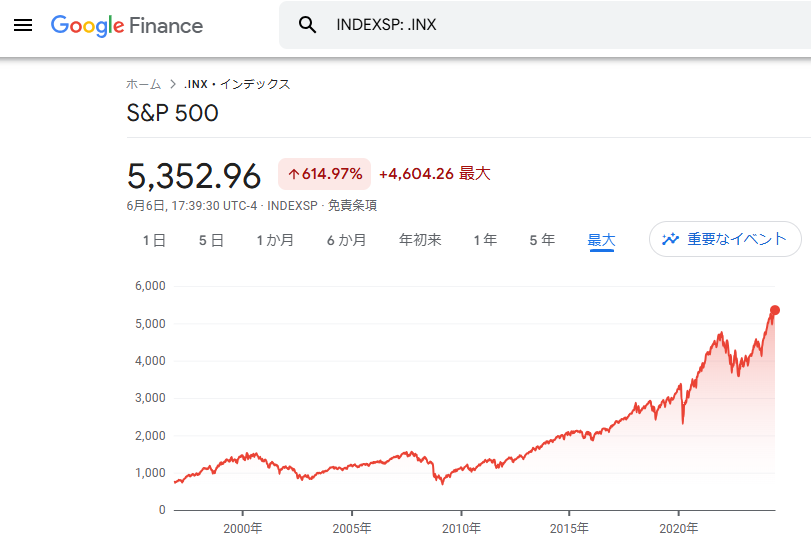The image size is (811, 551).
Task: Select the 5日 time range tab
Action: tap(211, 240)
